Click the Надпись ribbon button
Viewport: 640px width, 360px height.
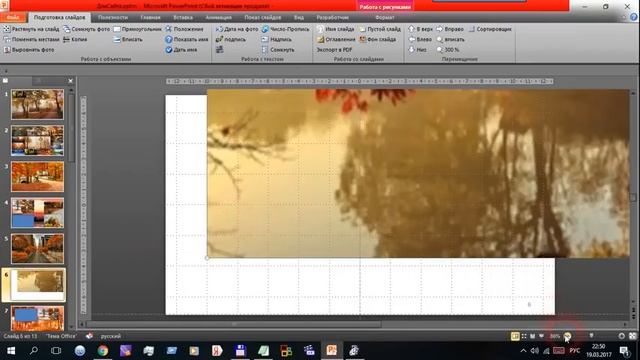tap(277, 39)
